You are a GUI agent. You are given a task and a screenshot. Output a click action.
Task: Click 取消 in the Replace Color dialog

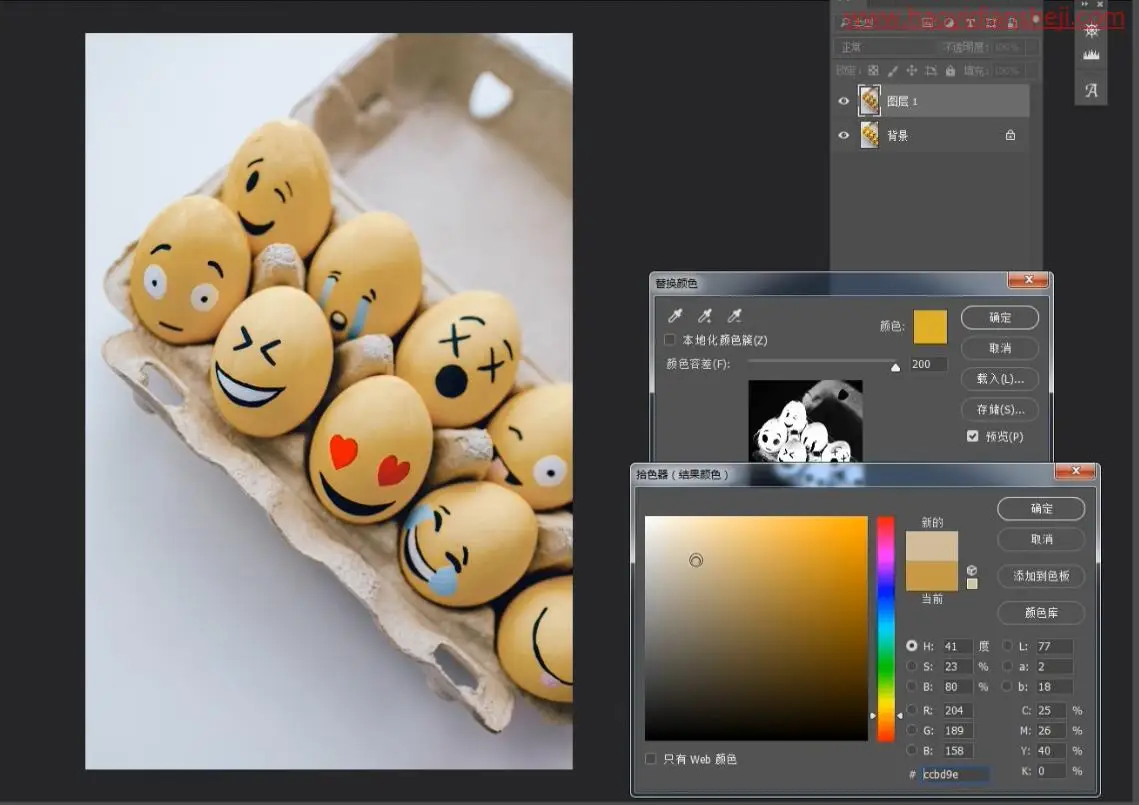coord(1000,348)
